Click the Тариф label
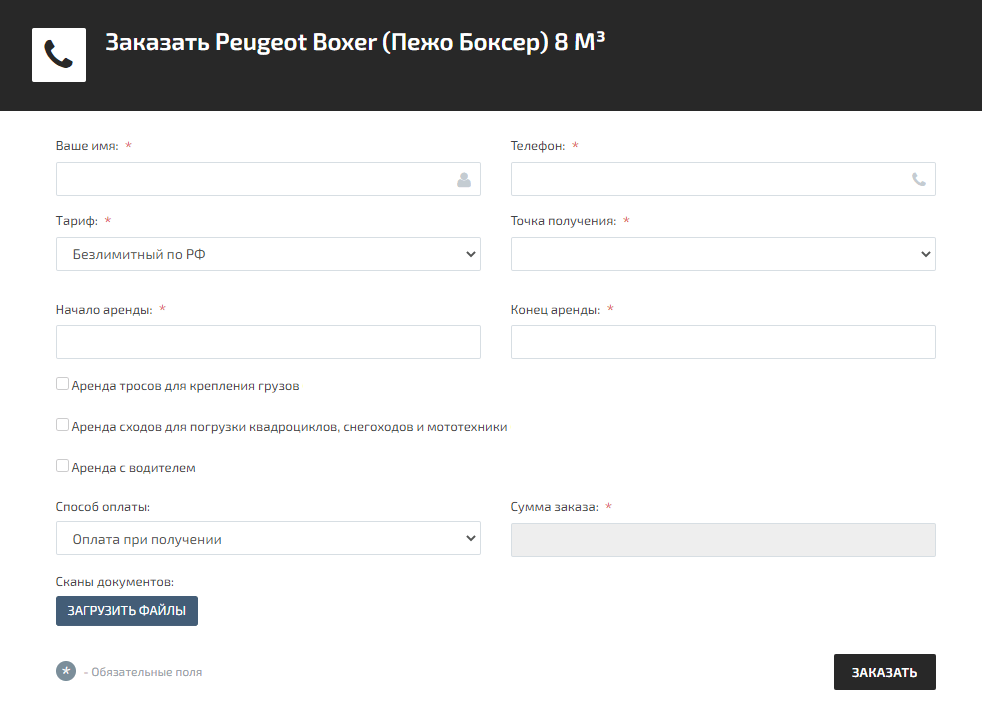 (76, 221)
